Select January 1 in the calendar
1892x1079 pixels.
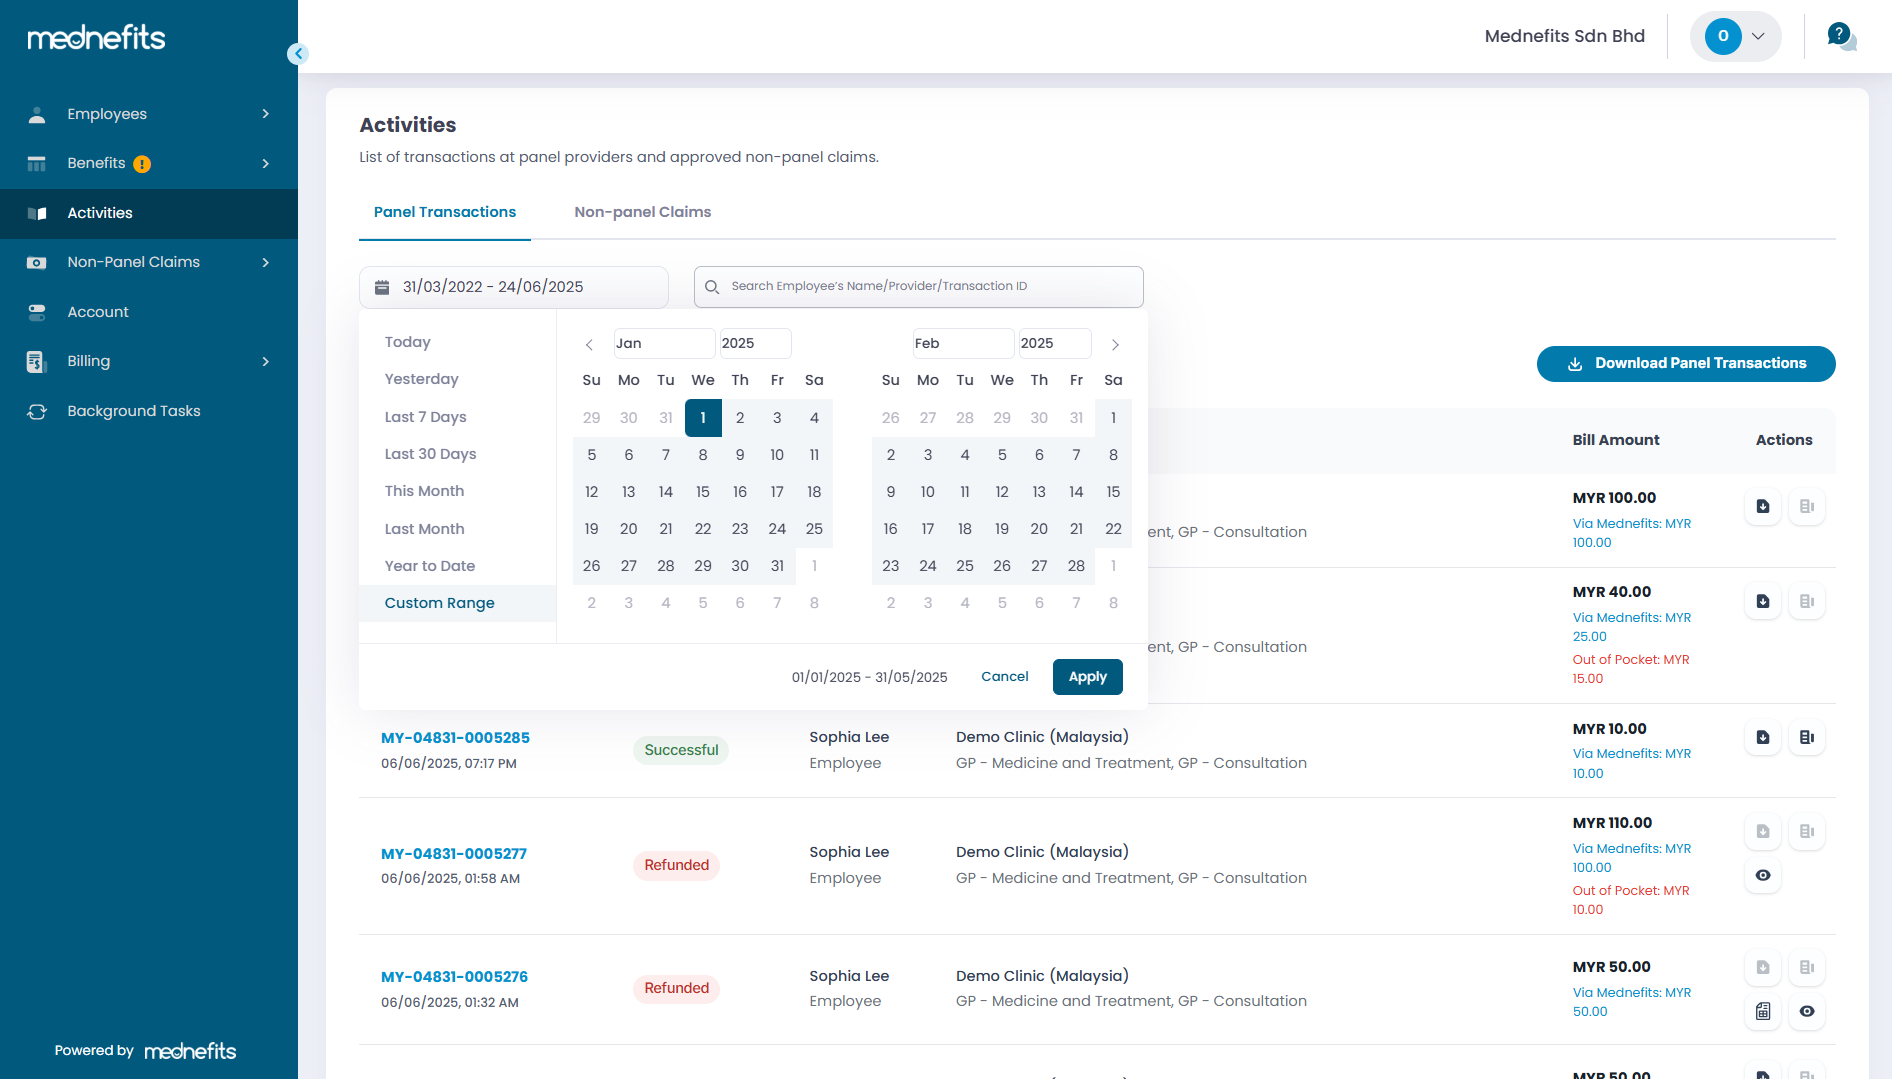703,418
